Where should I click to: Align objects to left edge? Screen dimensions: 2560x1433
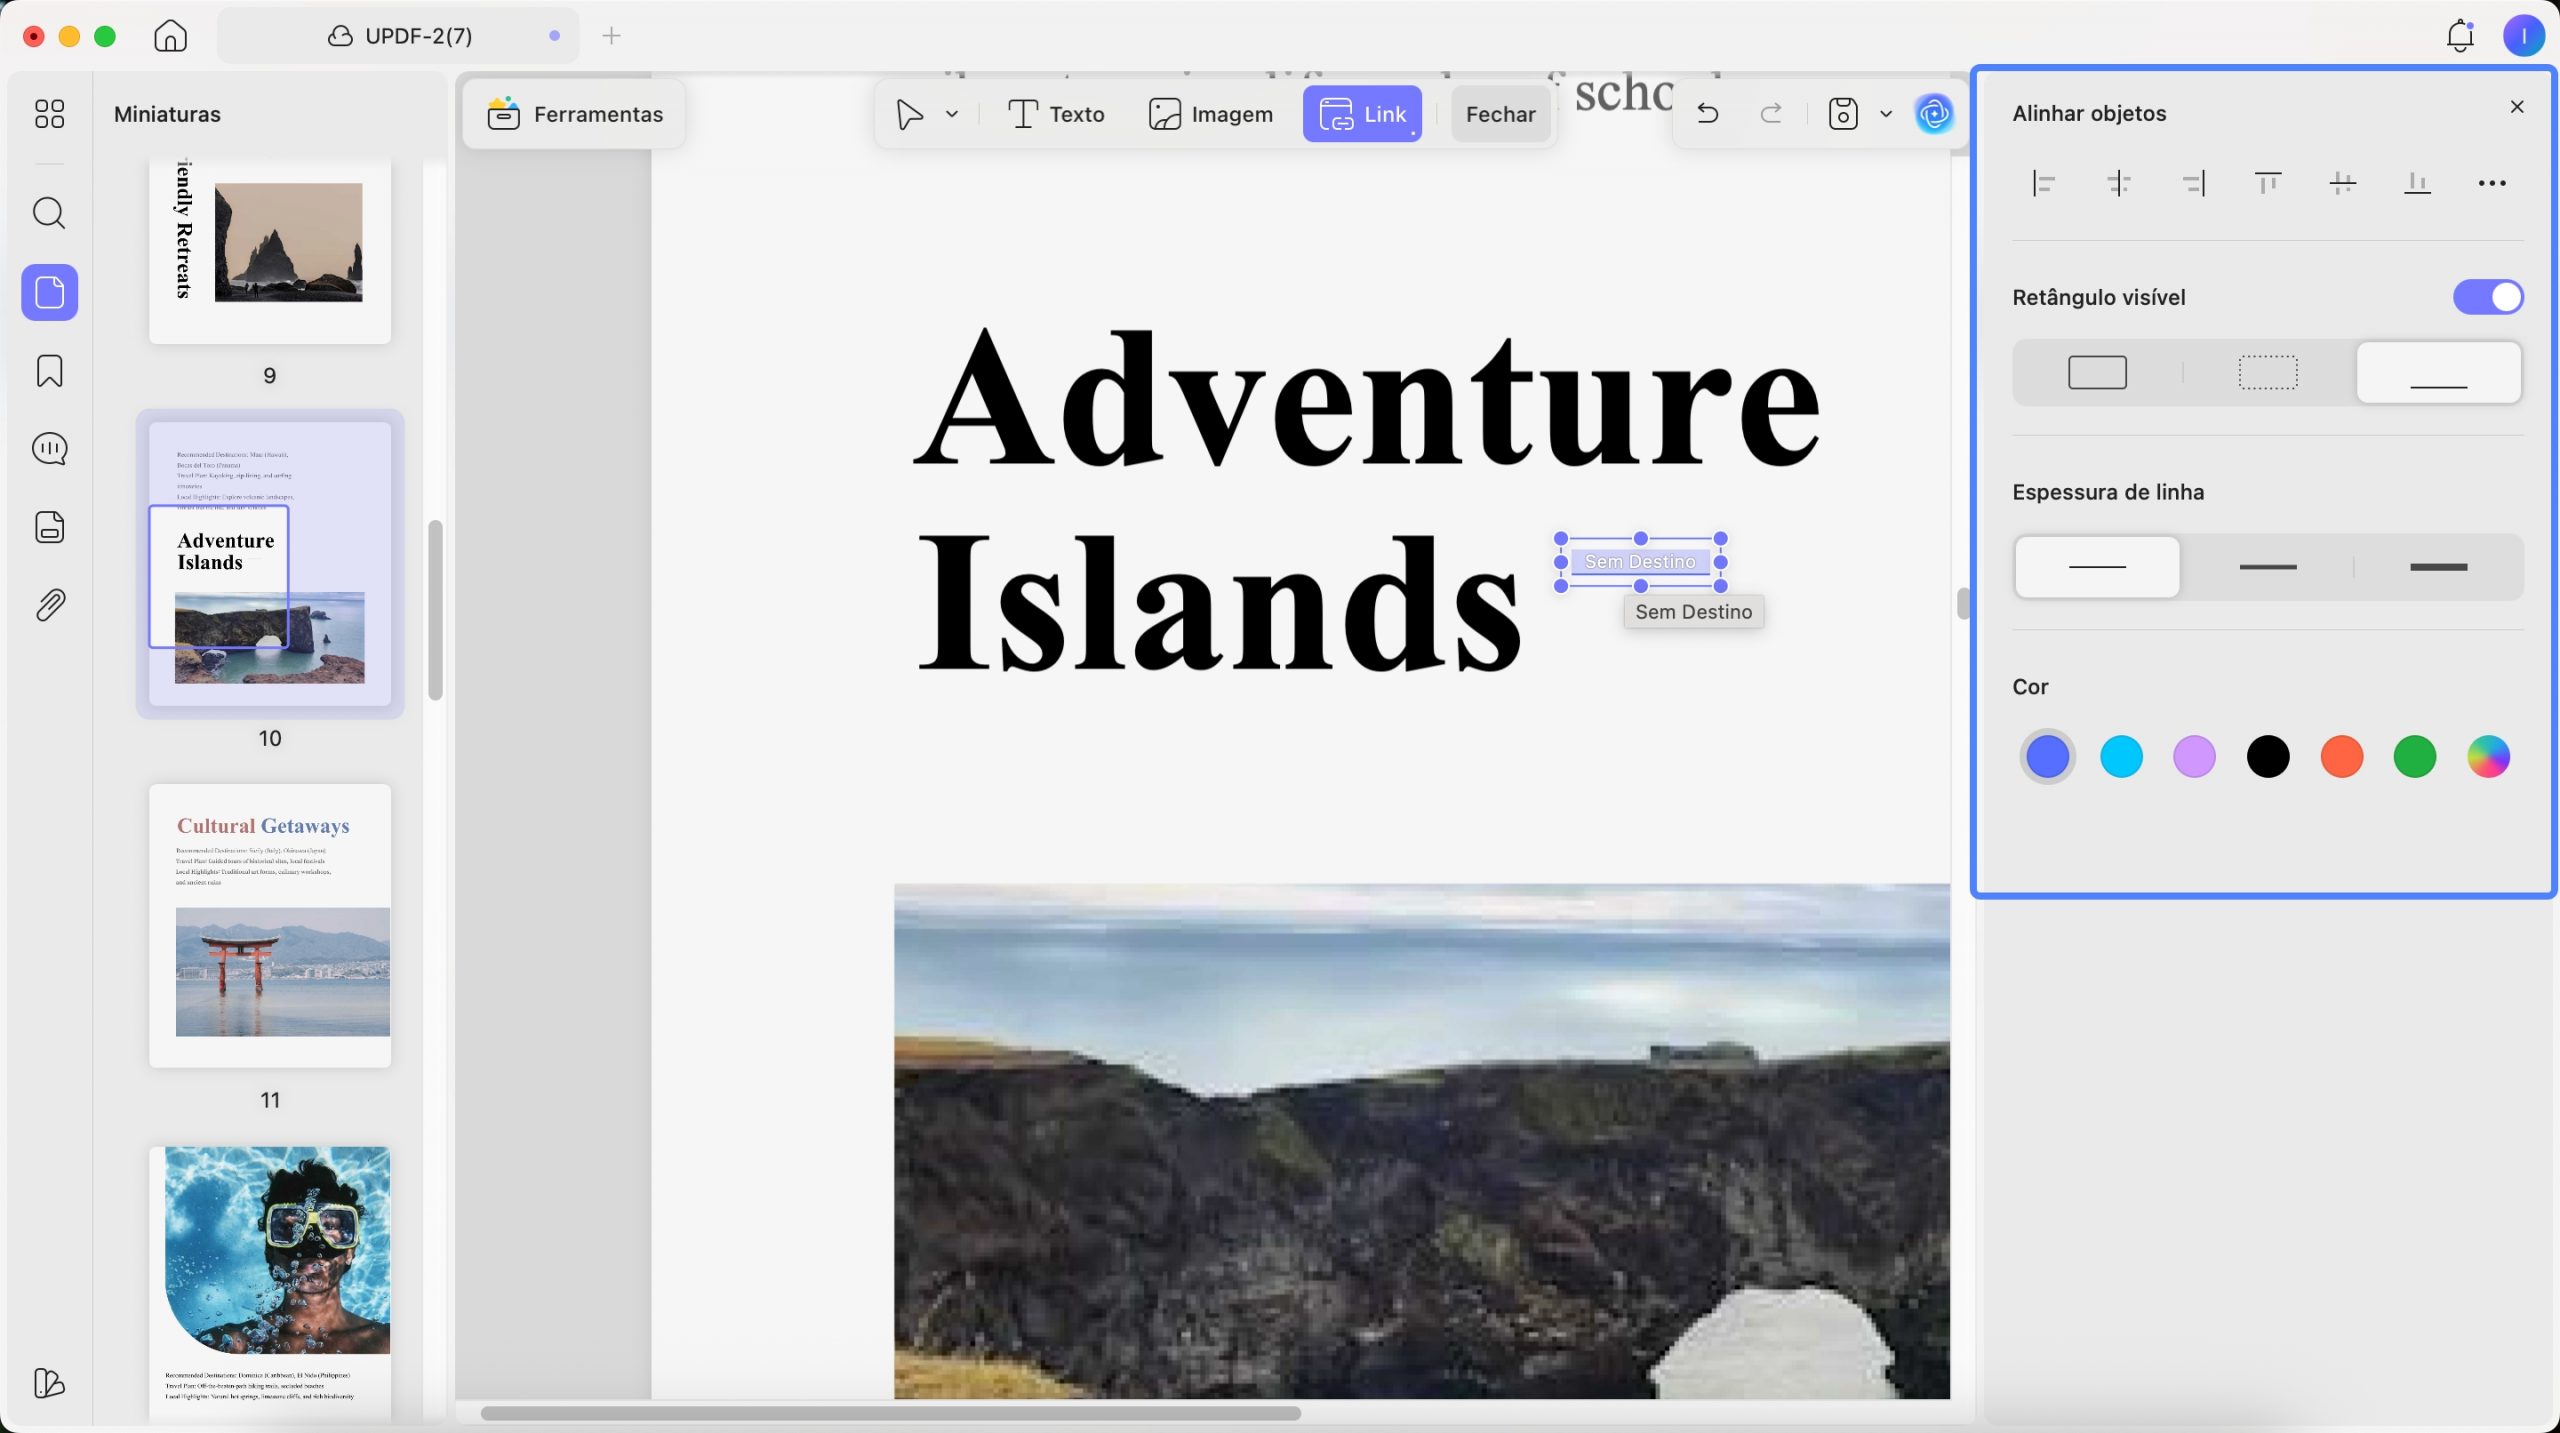click(x=2043, y=183)
